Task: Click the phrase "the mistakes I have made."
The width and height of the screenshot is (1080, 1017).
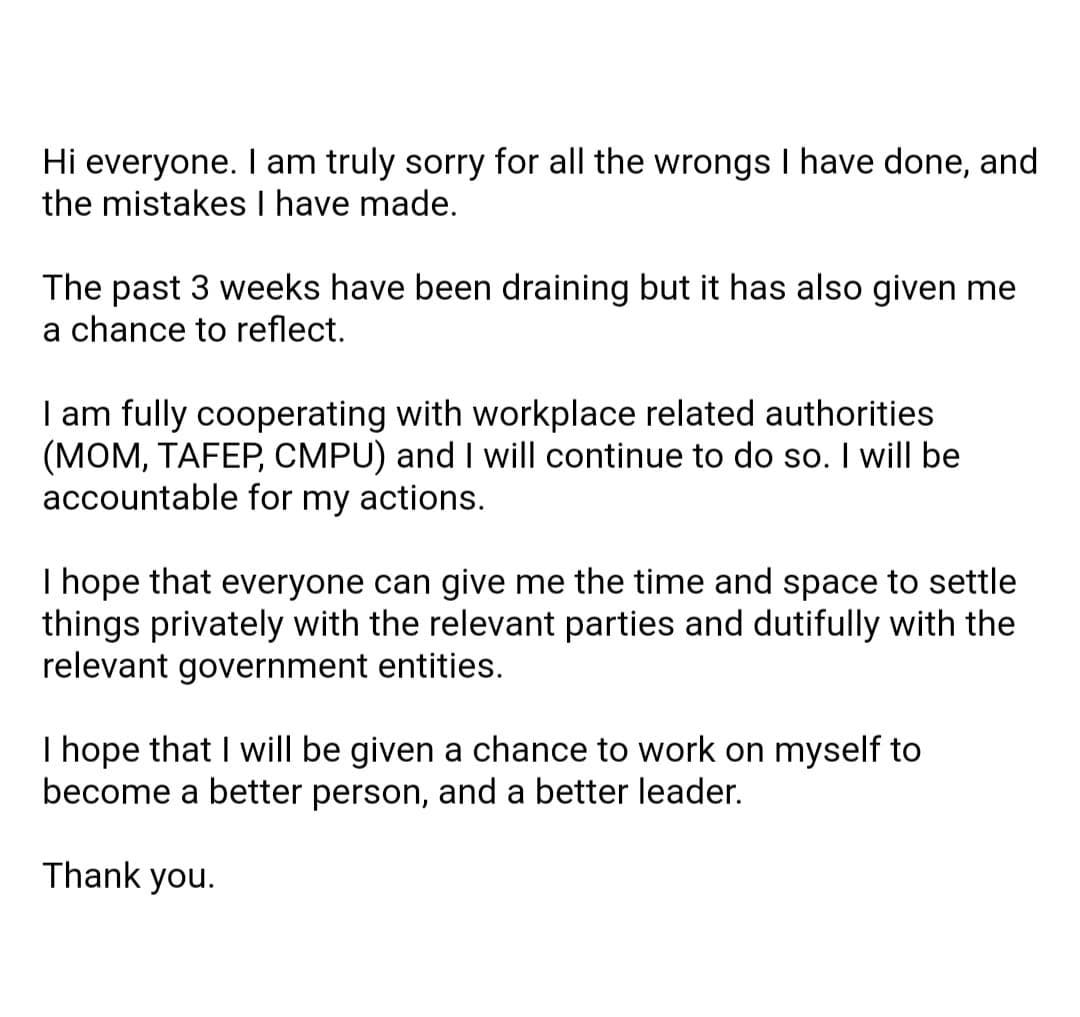Action: (x=249, y=204)
